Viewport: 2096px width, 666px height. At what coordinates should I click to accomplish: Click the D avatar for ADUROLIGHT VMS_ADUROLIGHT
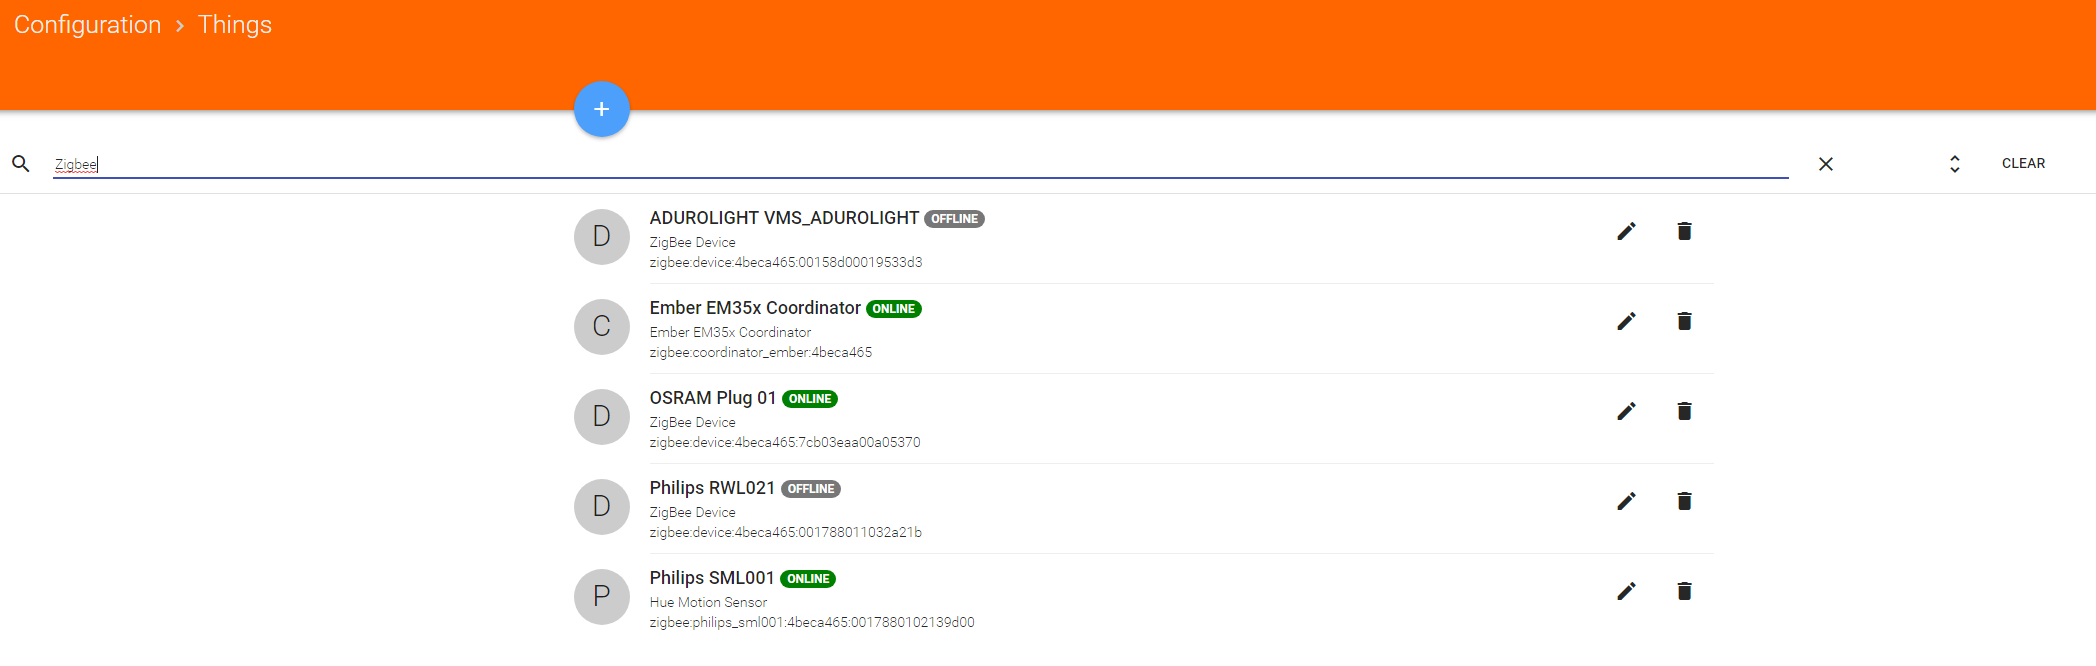coord(601,237)
